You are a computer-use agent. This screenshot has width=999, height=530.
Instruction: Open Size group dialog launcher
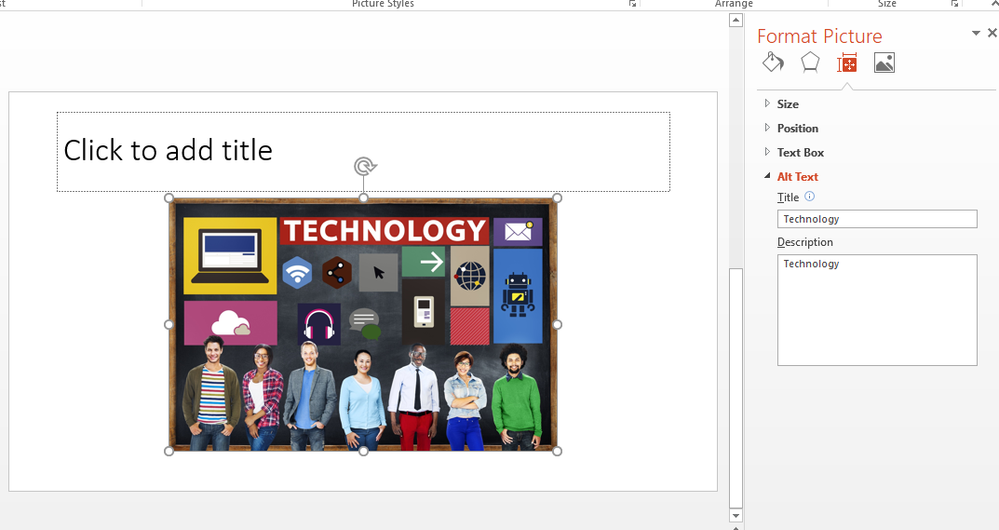click(954, 4)
